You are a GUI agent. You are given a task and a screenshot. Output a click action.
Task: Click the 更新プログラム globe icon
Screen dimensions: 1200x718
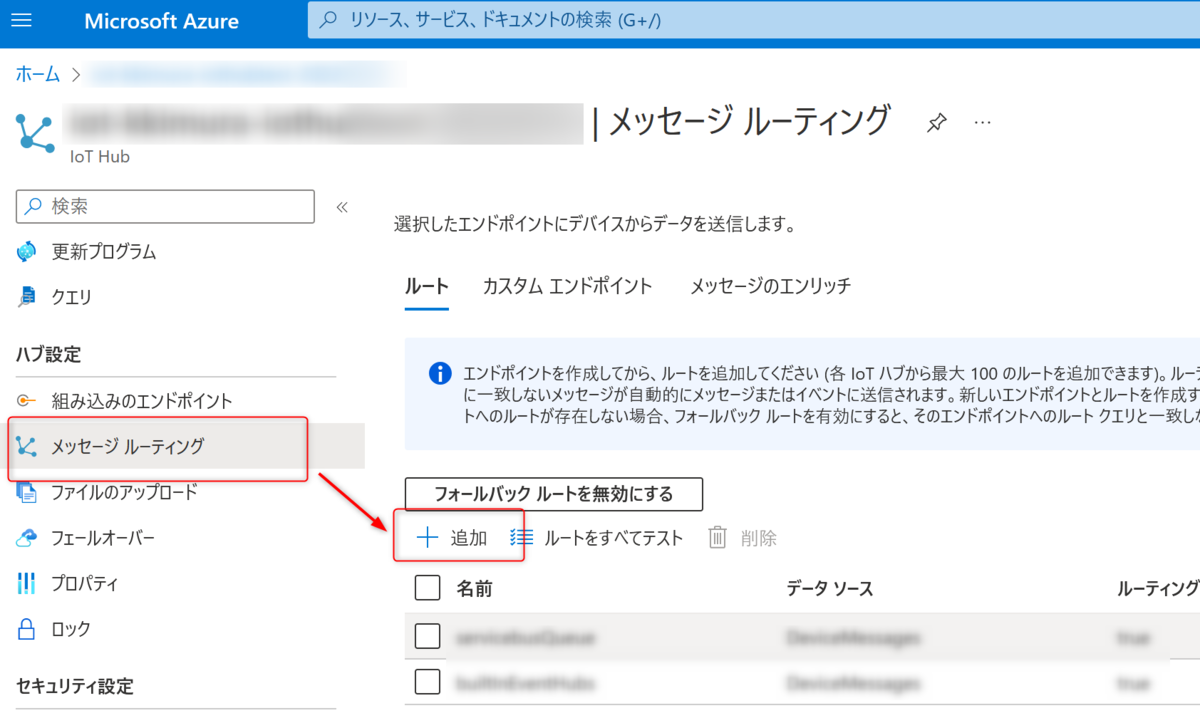coord(27,252)
